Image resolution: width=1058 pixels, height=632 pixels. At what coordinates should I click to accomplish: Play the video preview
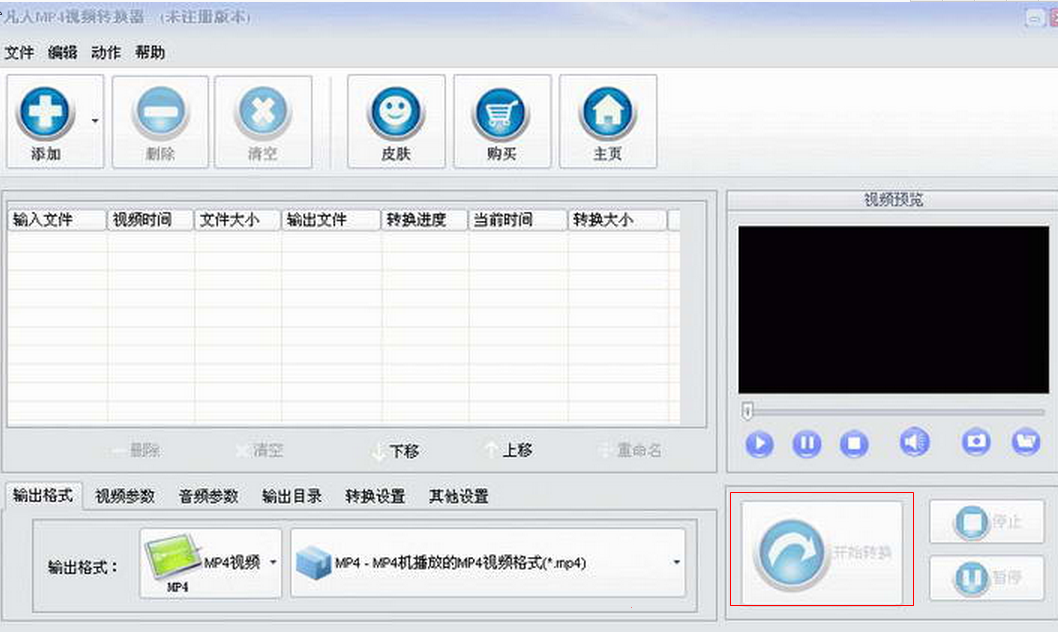[759, 443]
